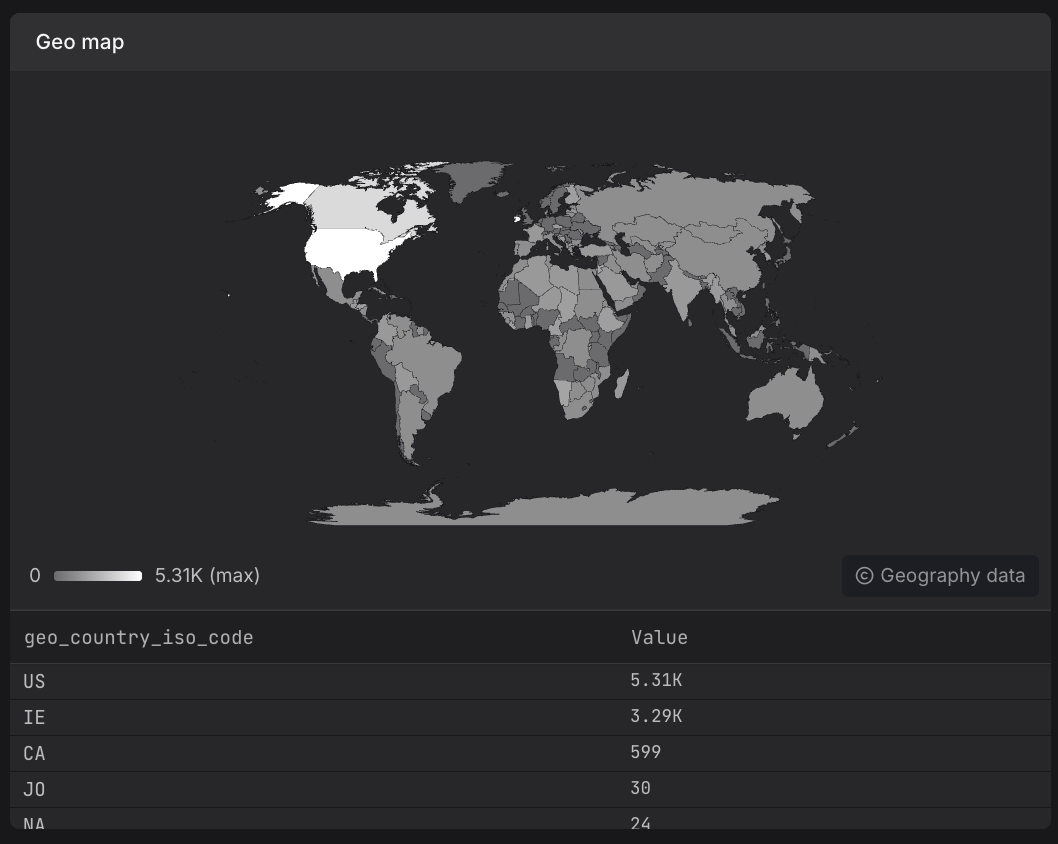
Task: Click the copyright icon beside Geography data
Action: click(x=864, y=576)
